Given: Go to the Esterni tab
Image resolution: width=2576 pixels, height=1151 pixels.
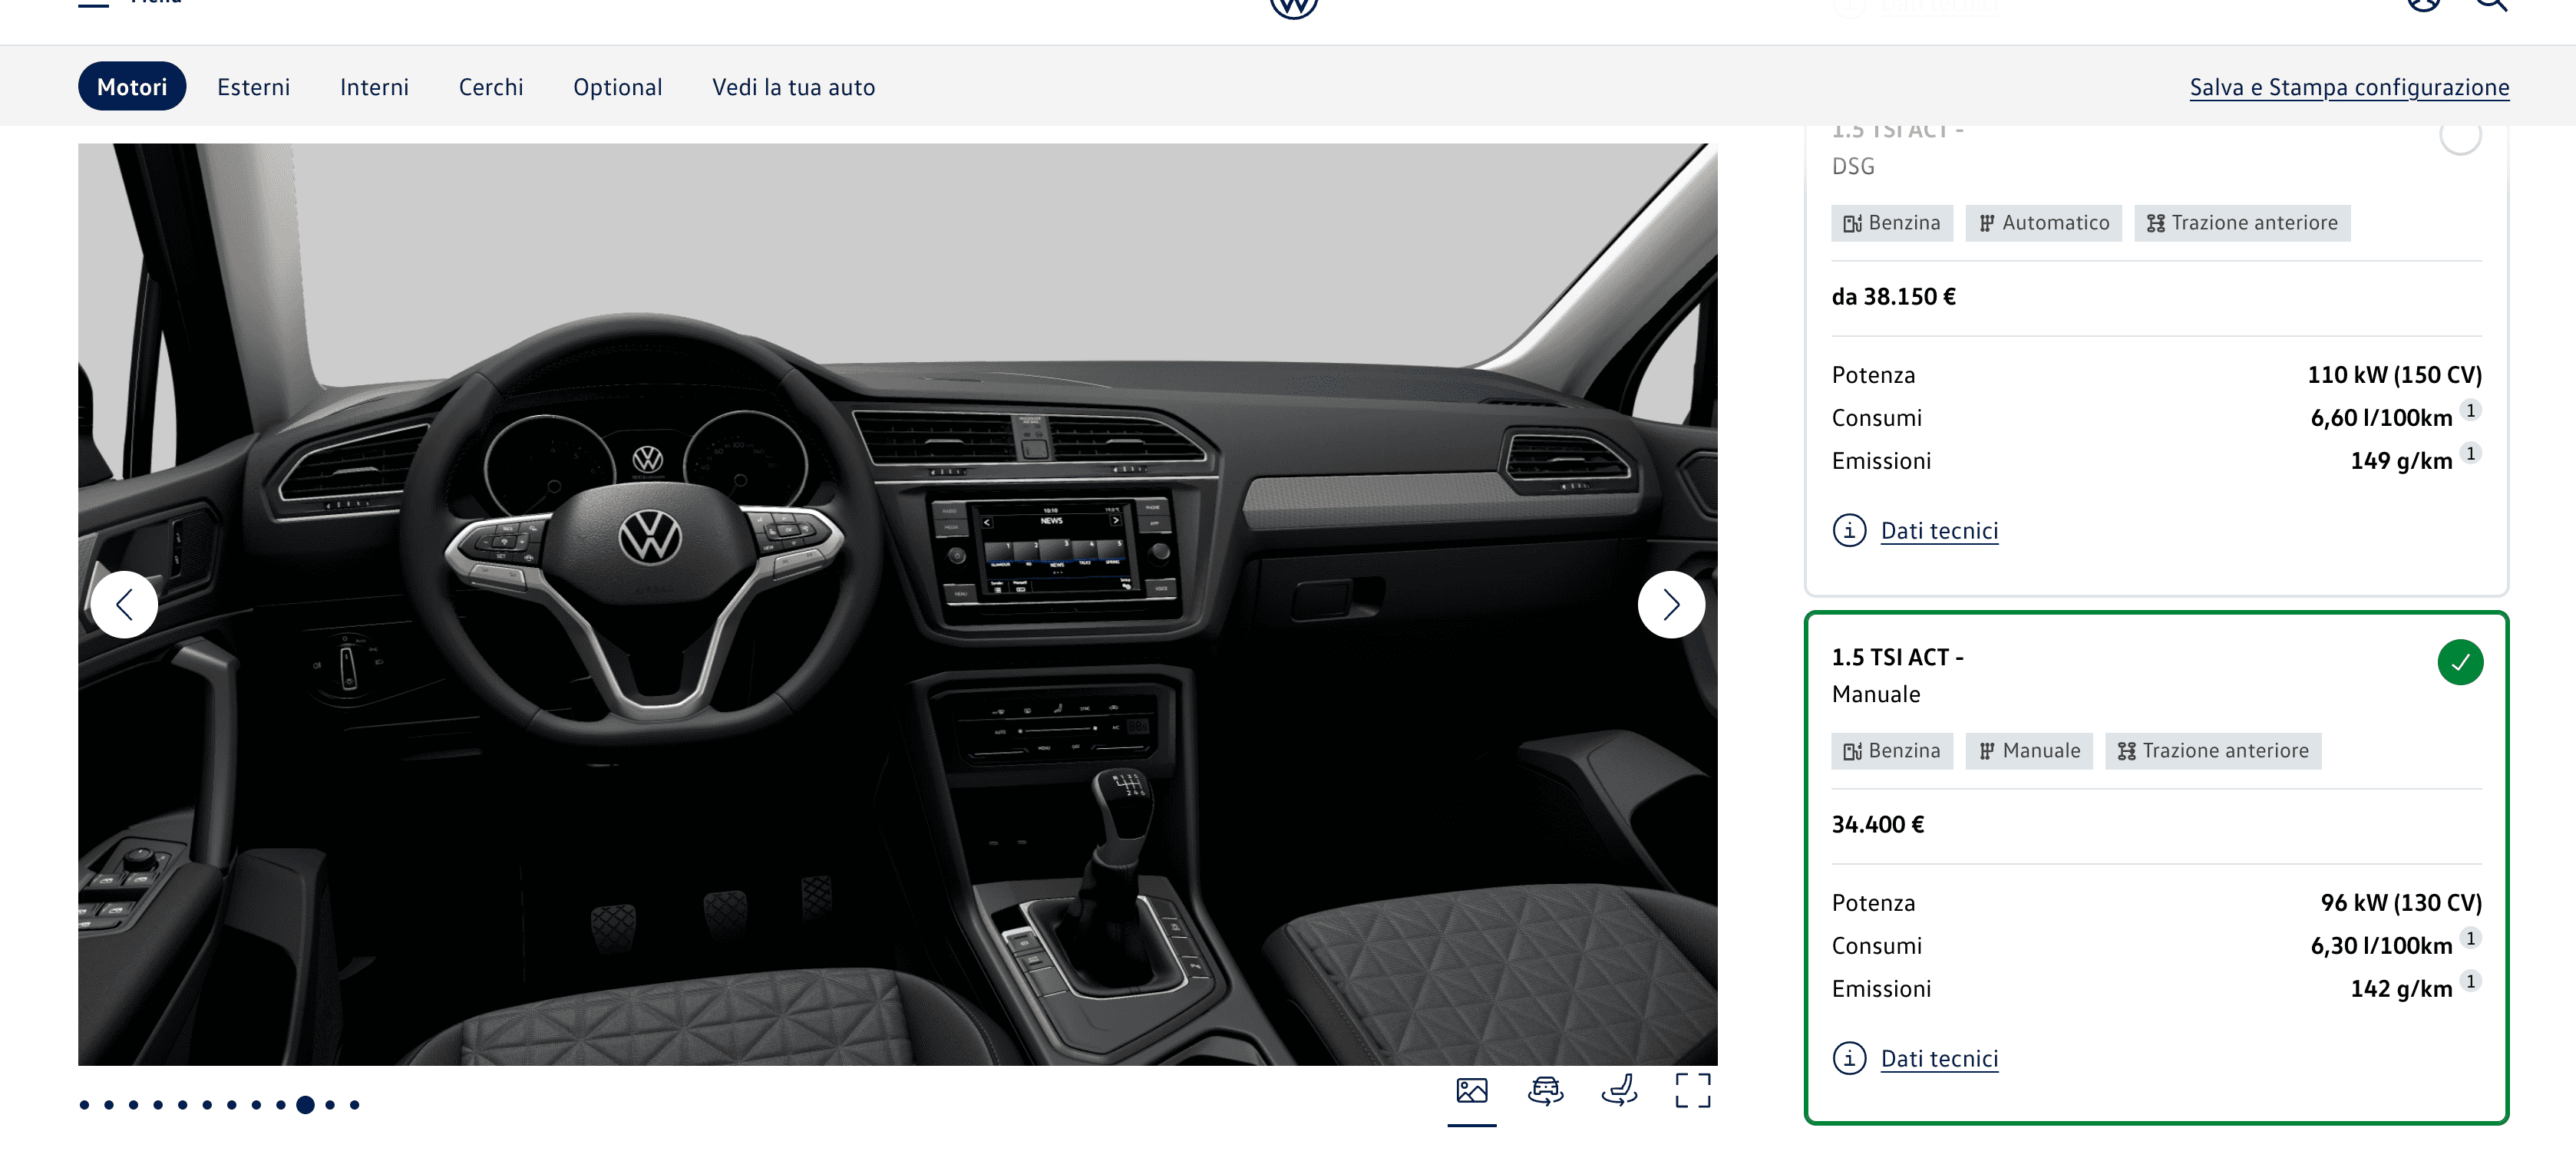Looking at the screenshot, I should [253, 87].
